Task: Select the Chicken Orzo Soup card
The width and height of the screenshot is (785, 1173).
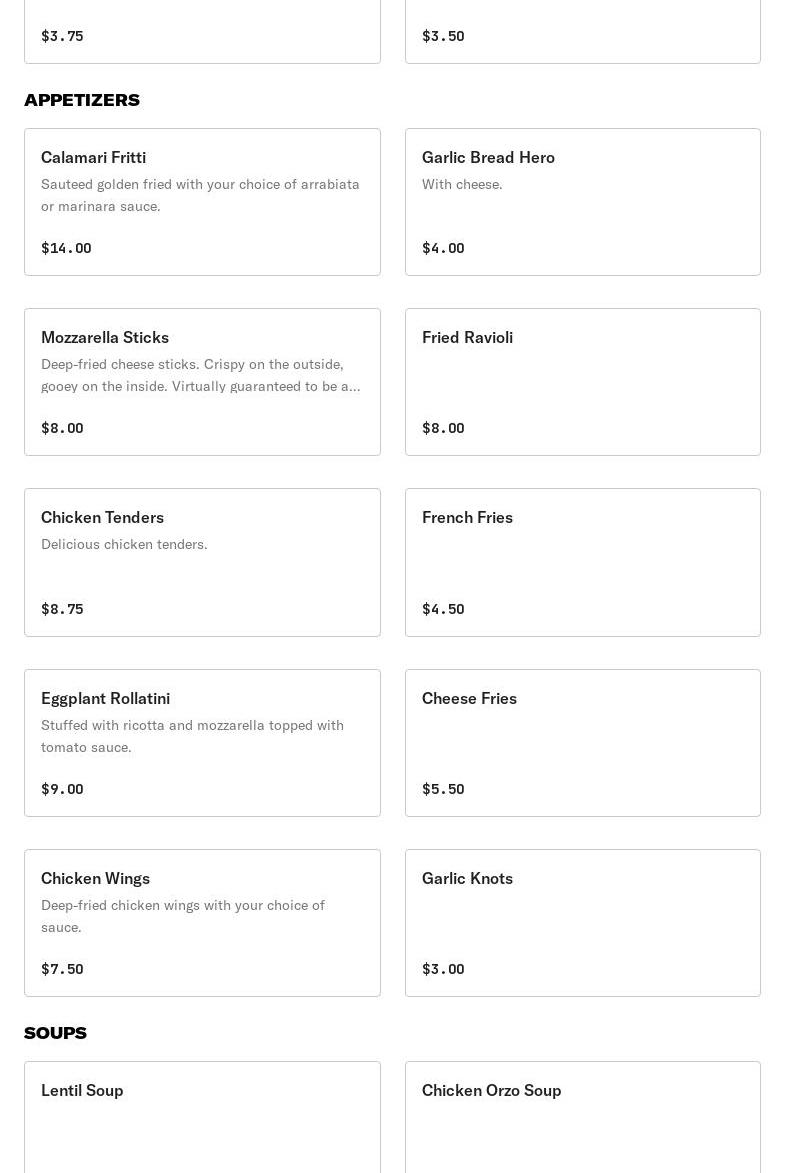Action: pyautogui.click(x=582, y=1115)
